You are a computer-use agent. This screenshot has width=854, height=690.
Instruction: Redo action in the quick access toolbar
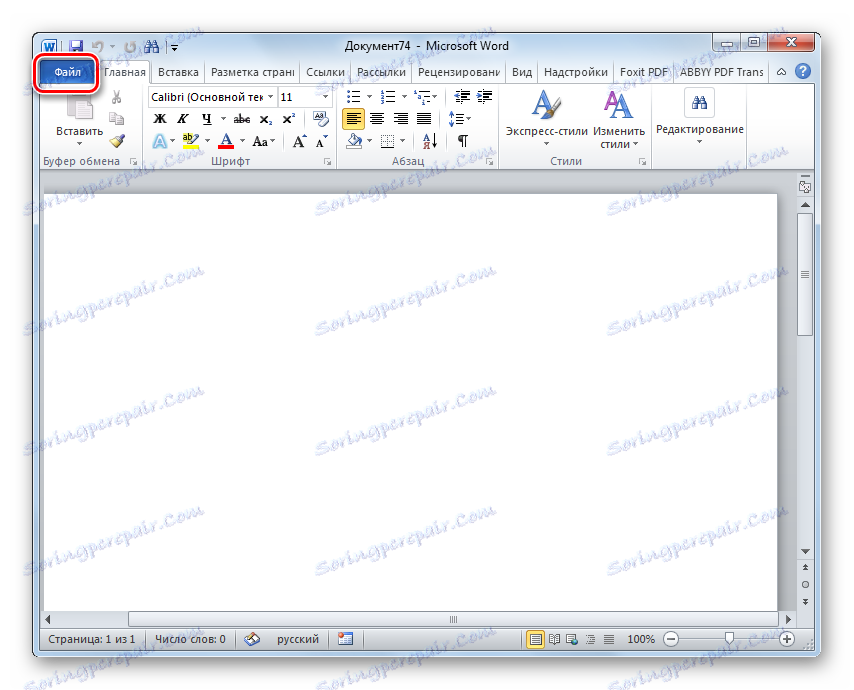tap(130, 47)
